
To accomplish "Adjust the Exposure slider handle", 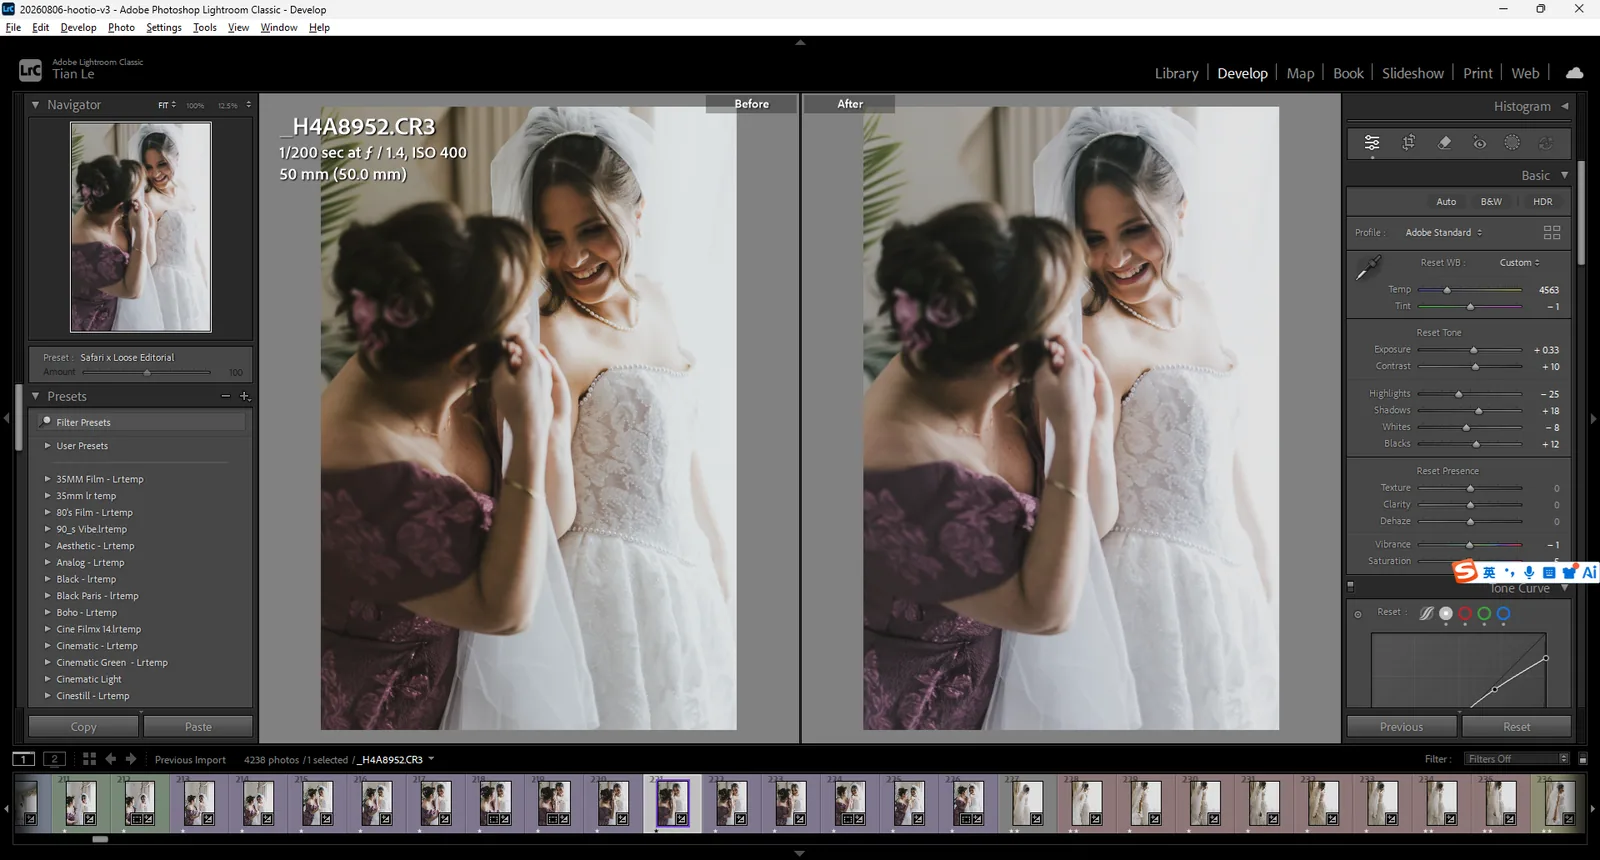I will (x=1473, y=350).
